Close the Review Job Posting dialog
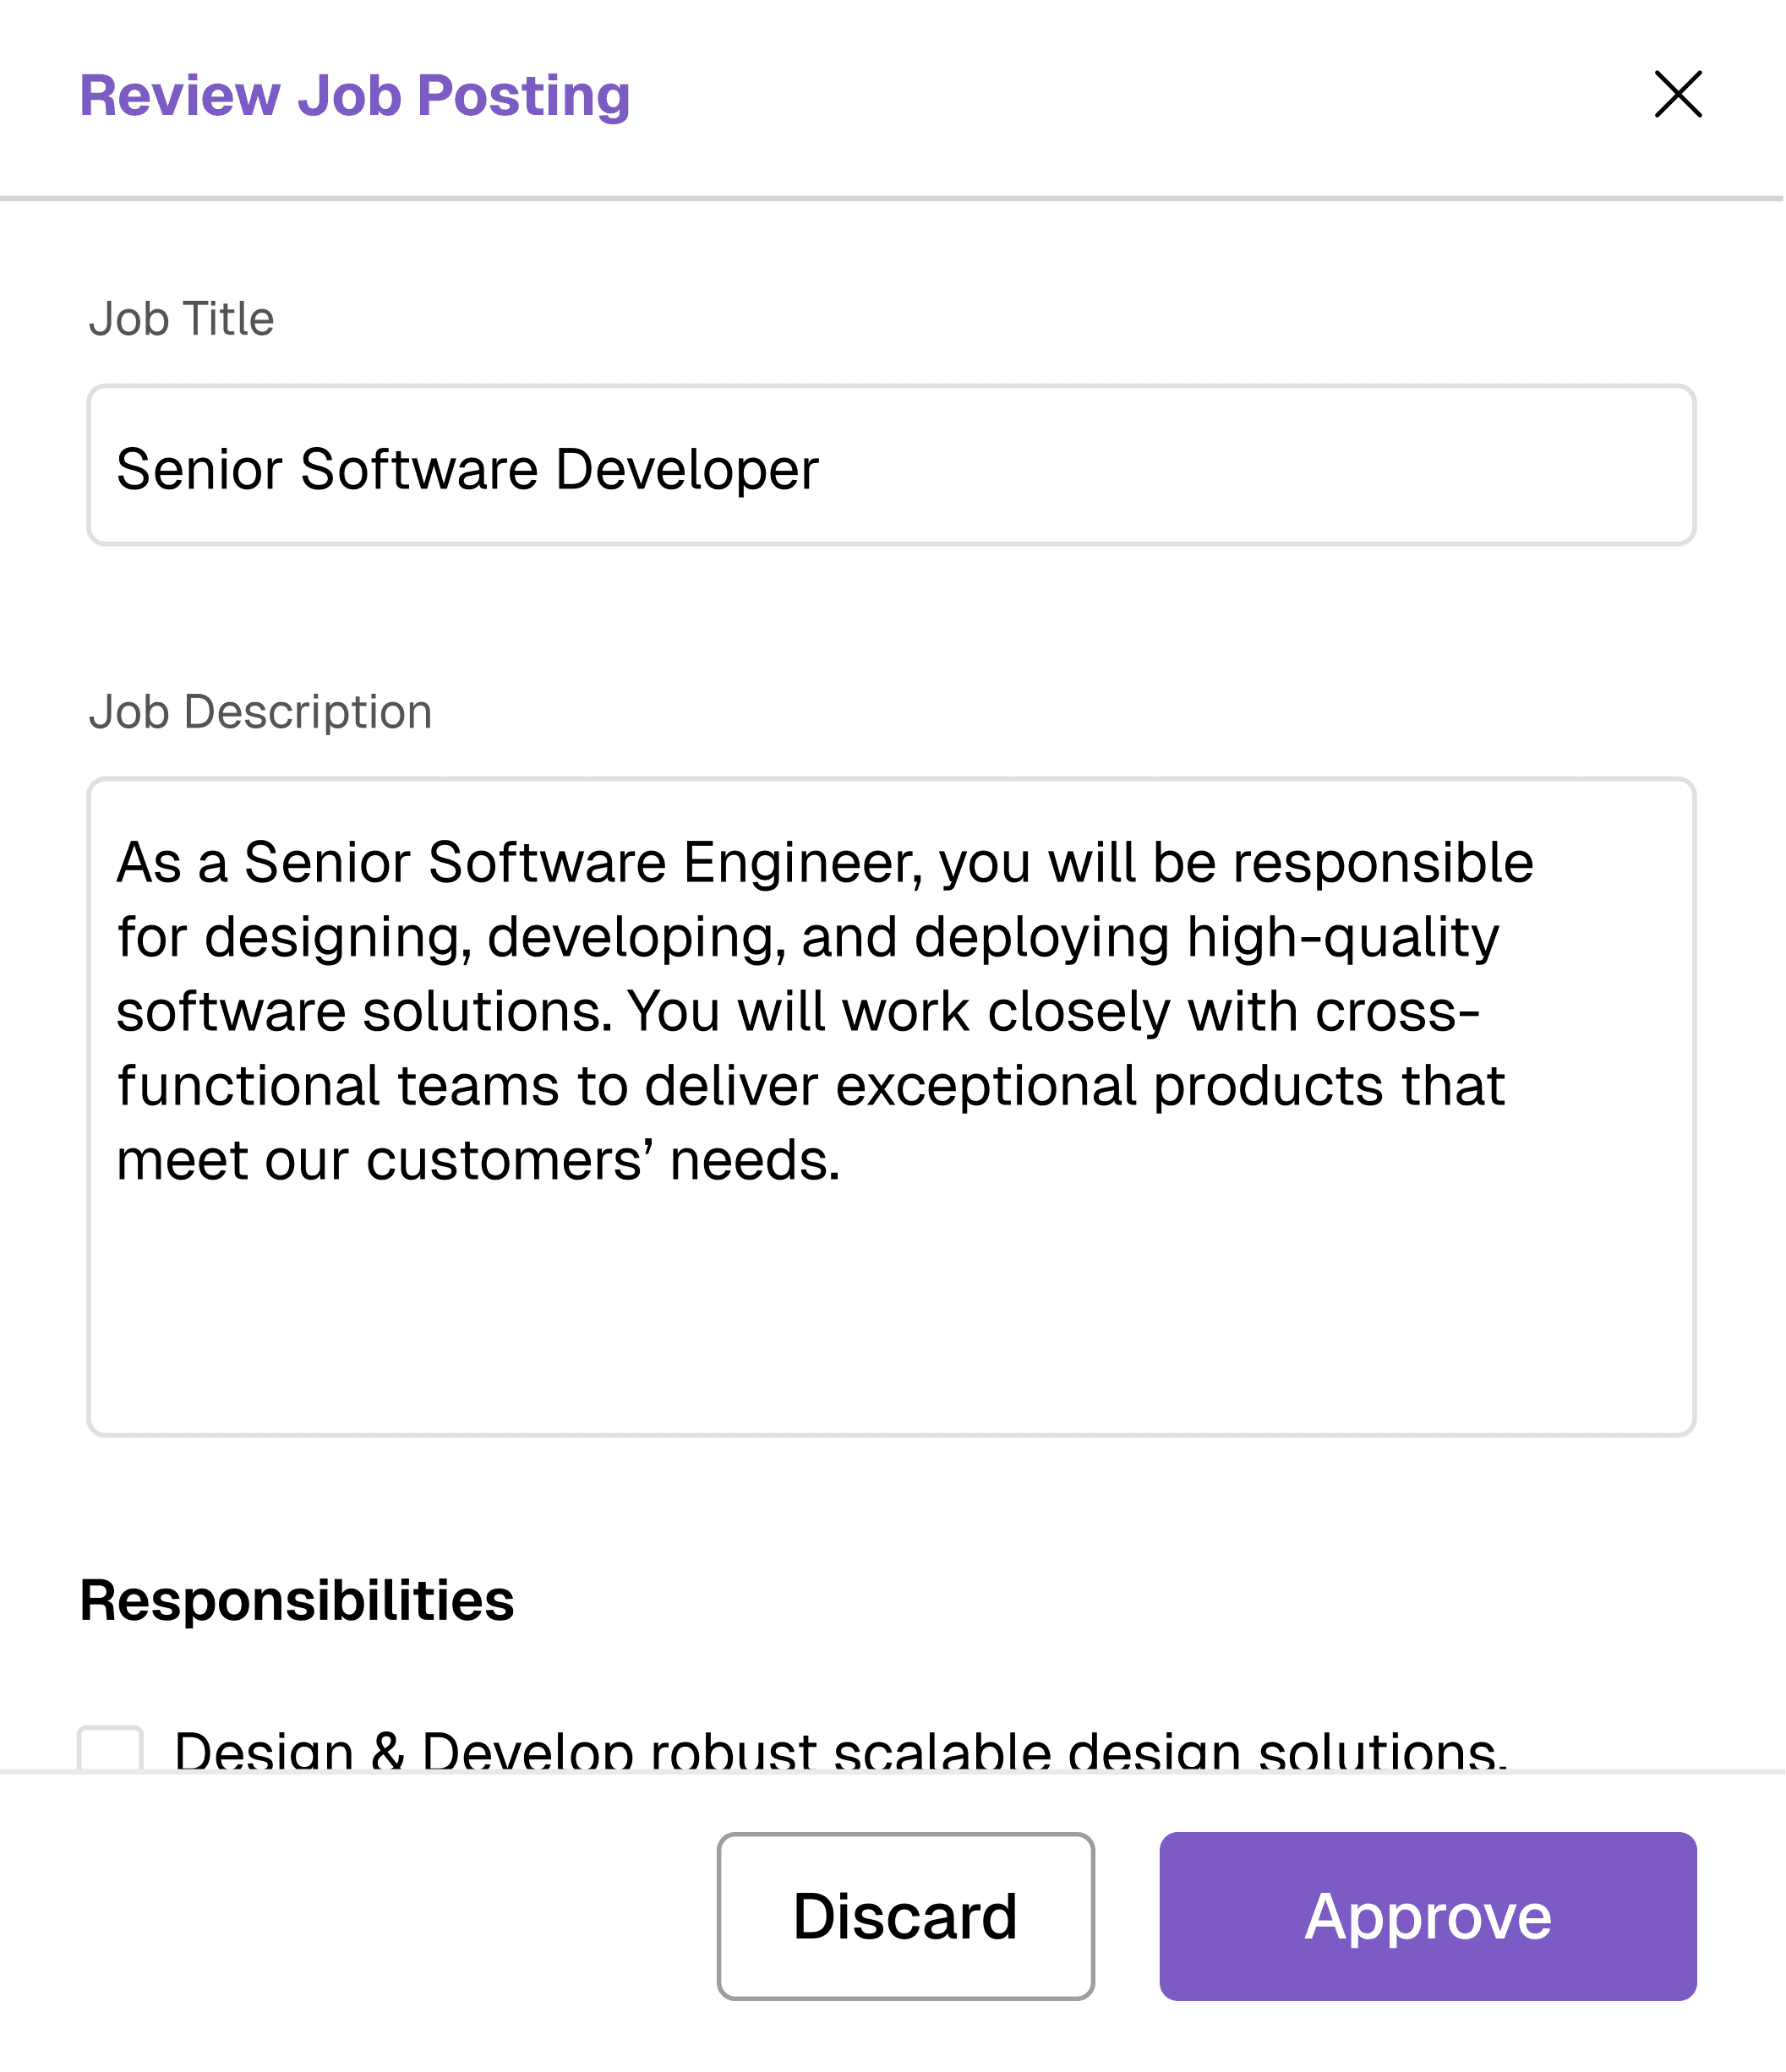Viewport: 1786px width, 2072px height. (1678, 95)
